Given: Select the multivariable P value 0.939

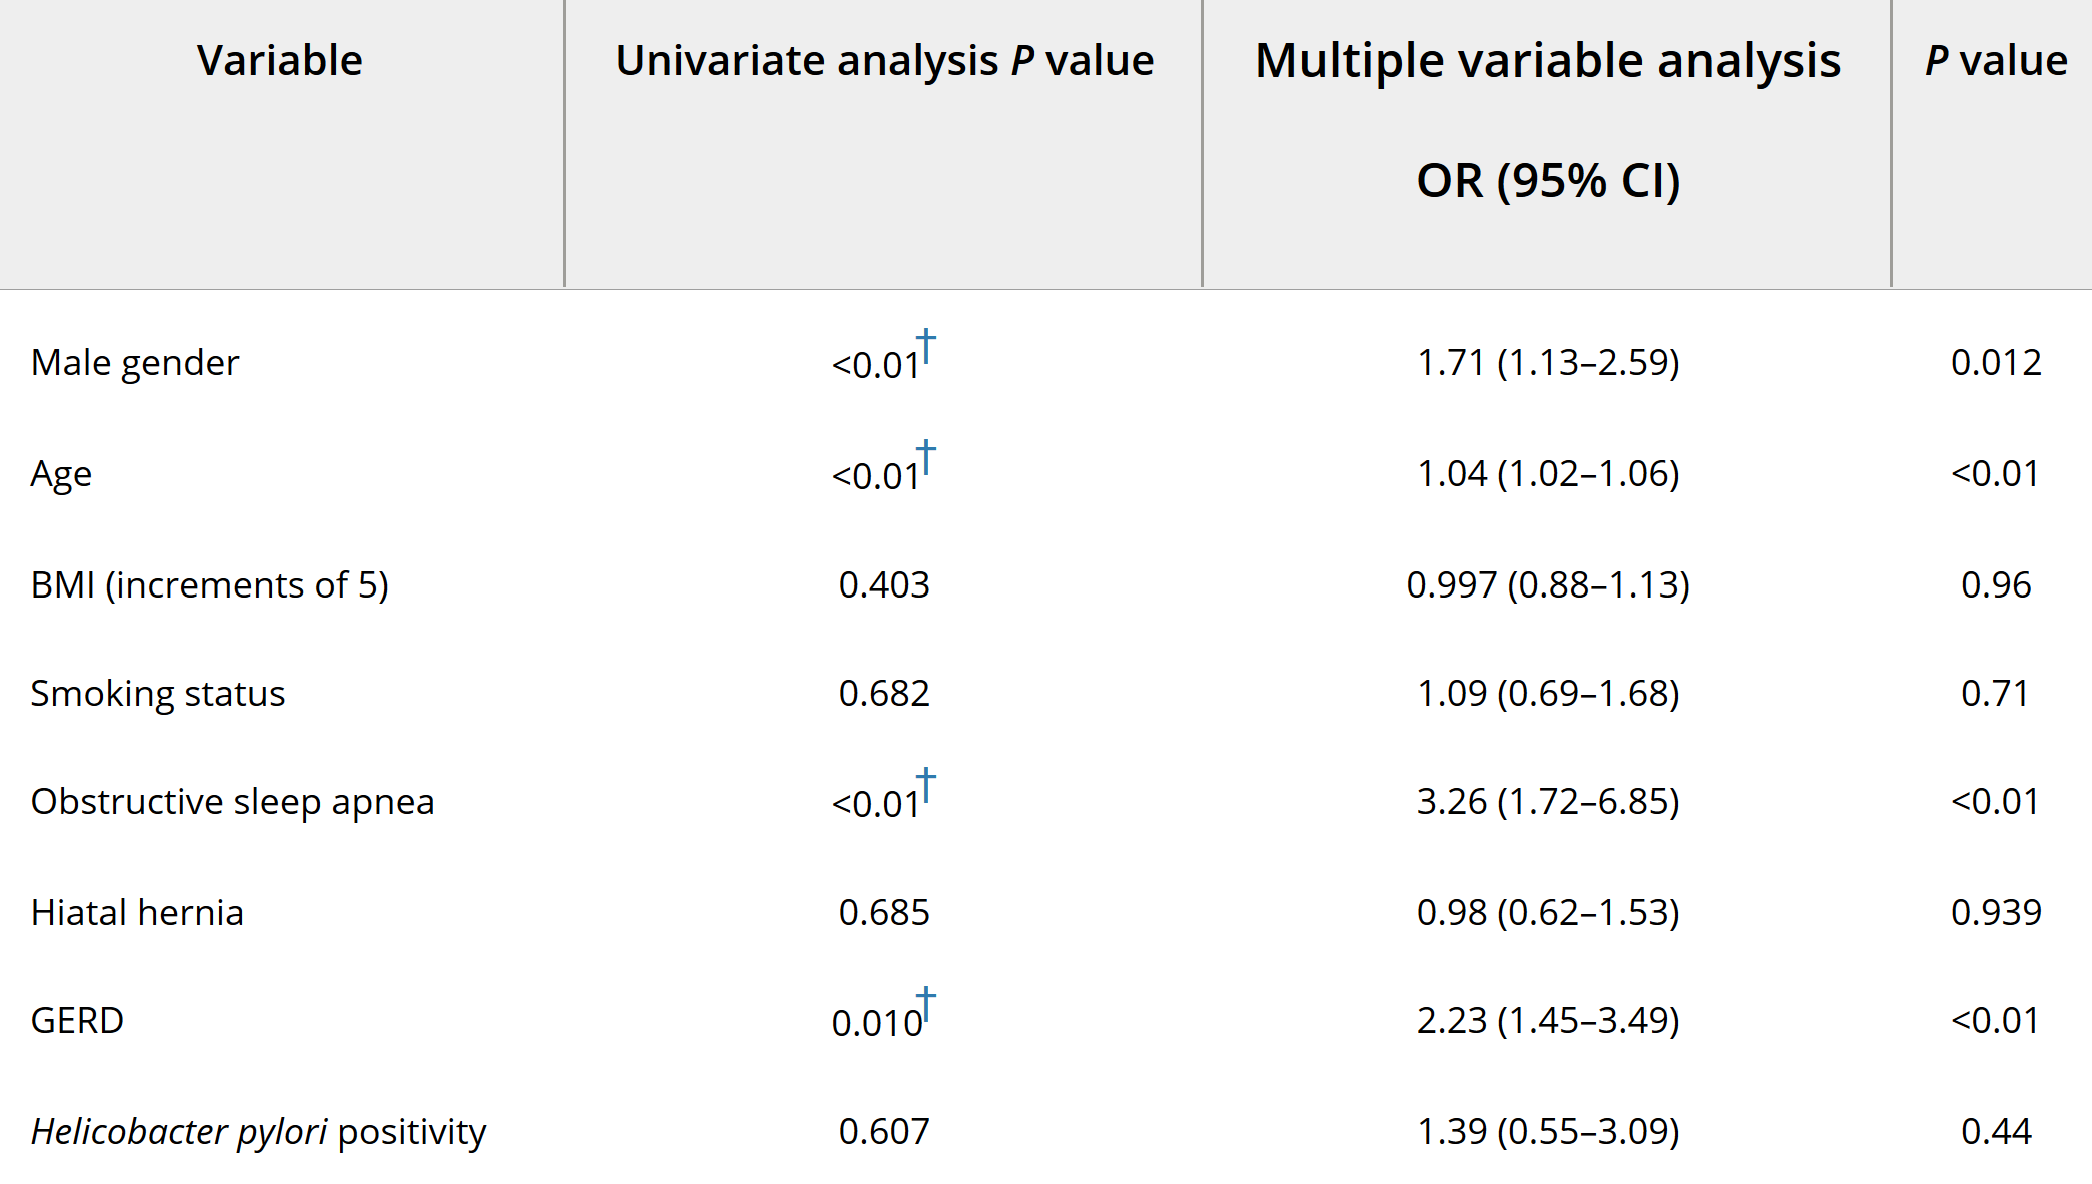Looking at the screenshot, I should pyautogui.click(x=1996, y=913).
